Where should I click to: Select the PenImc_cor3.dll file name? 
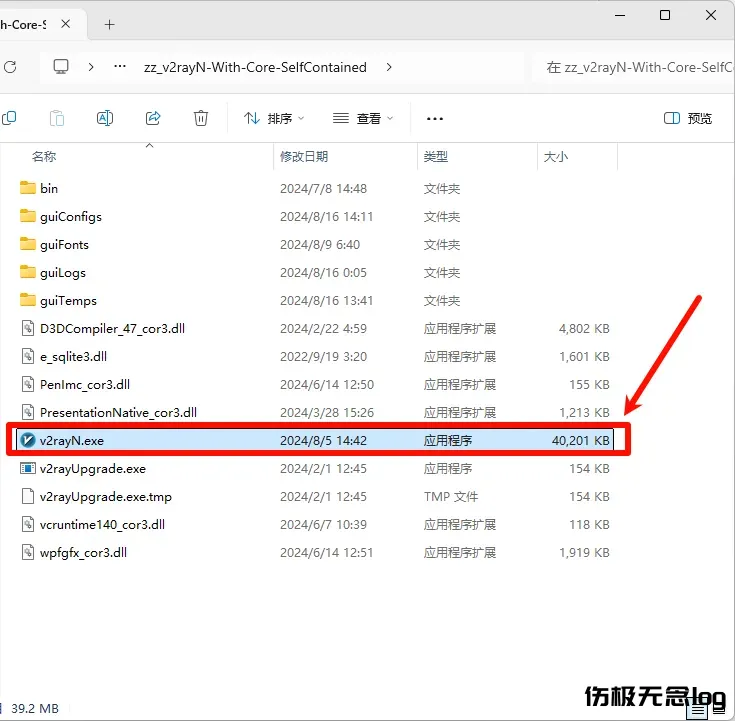click(85, 384)
